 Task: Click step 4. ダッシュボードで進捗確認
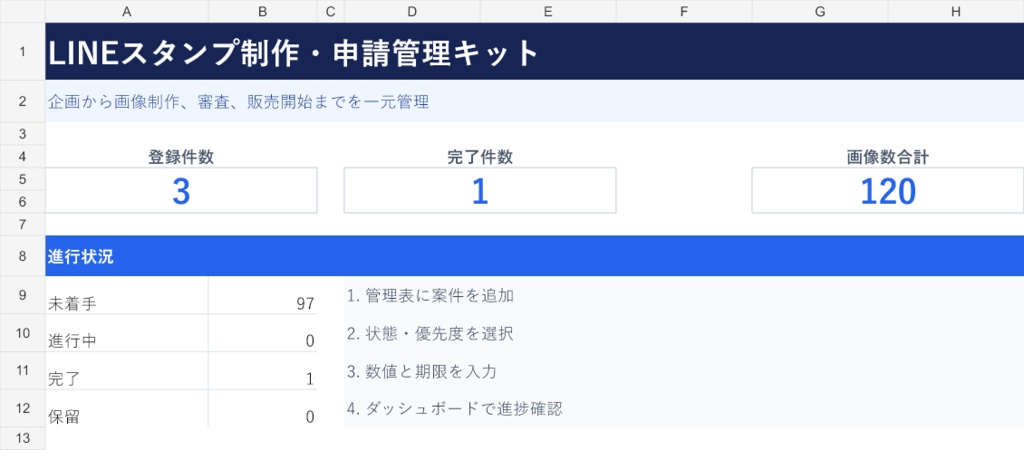click(455, 410)
